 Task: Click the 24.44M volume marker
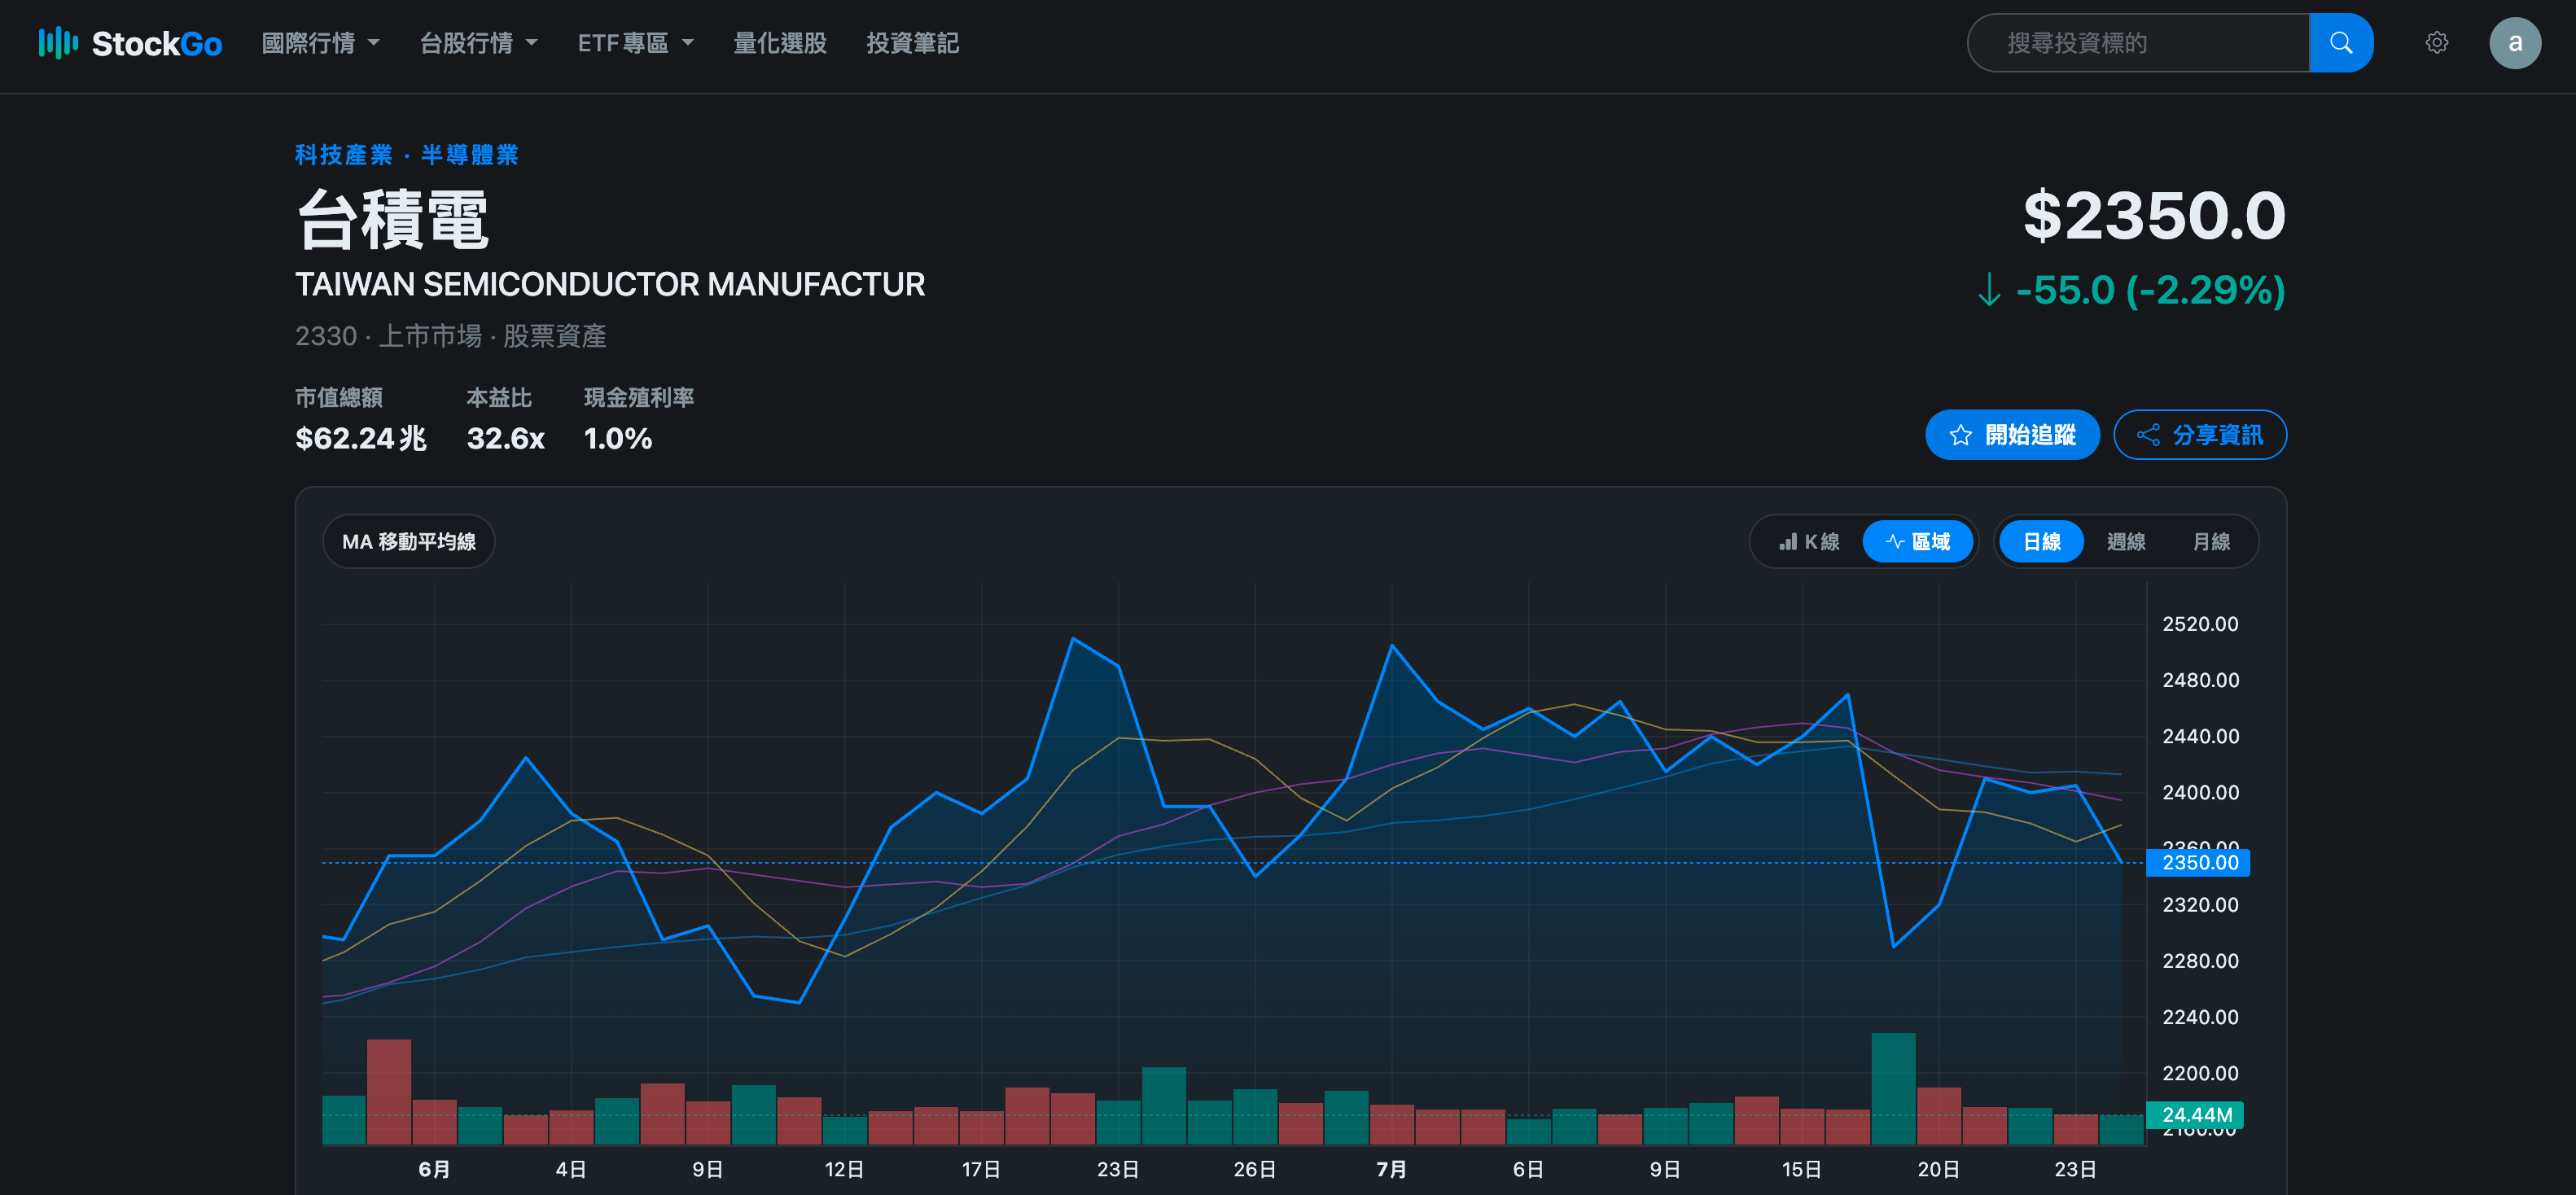coord(2195,1115)
